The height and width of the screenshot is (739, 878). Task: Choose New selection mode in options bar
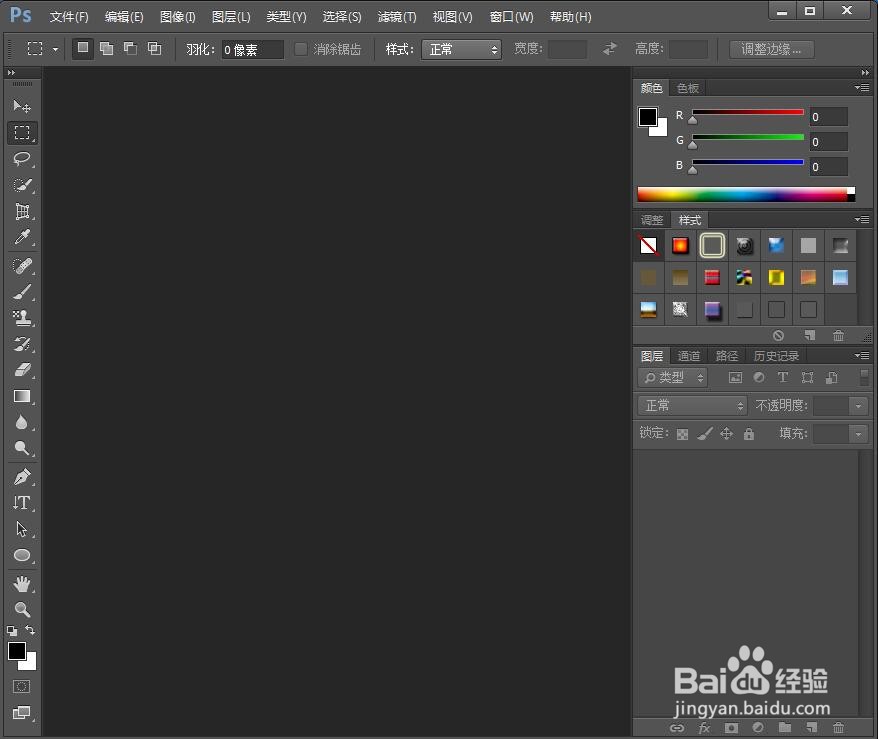[82, 49]
